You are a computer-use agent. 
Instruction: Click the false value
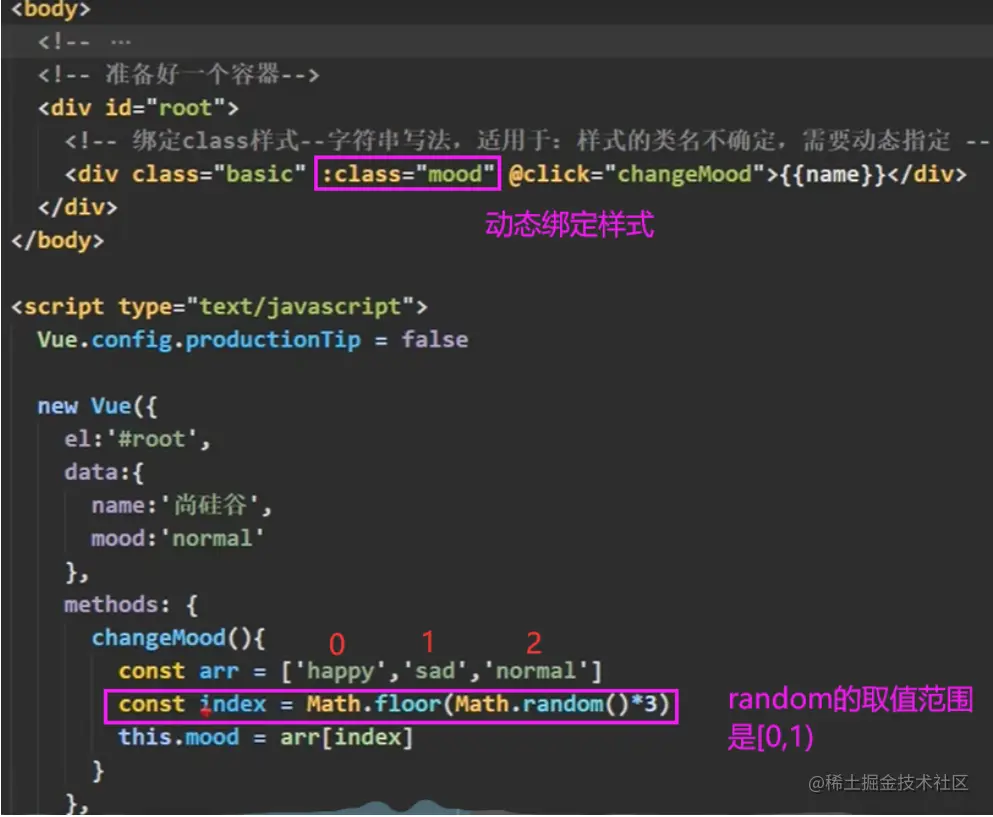(x=435, y=339)
